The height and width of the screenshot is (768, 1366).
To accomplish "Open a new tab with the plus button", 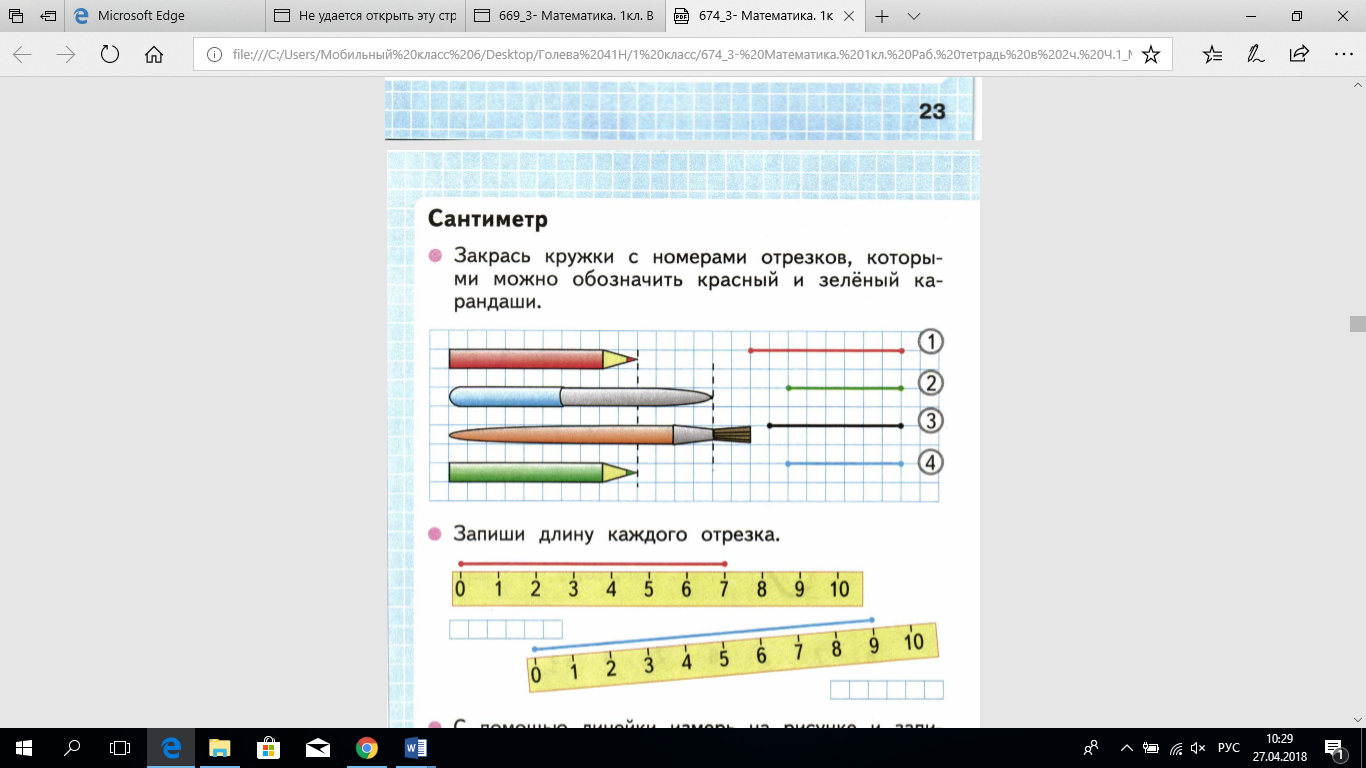I will coord(882,16).
